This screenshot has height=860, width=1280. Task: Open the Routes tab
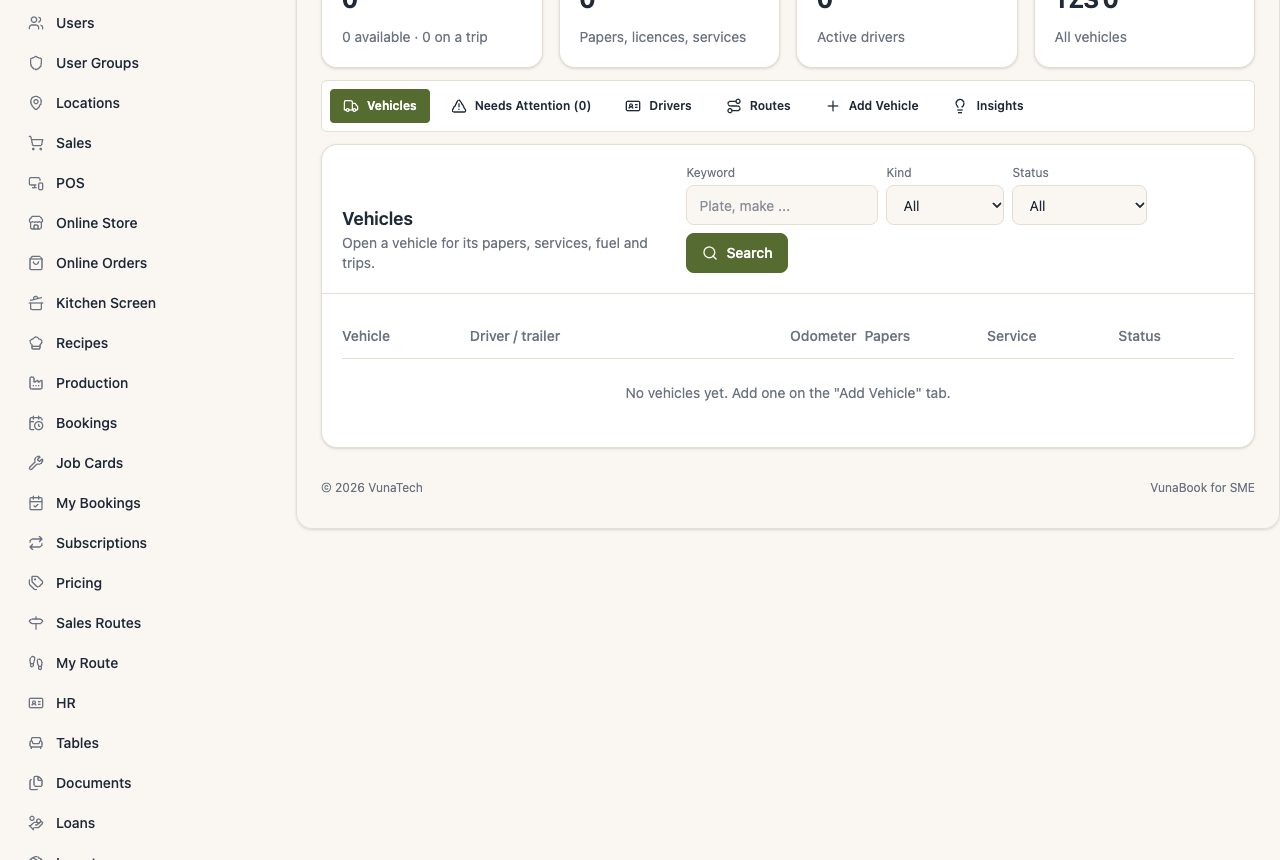[x=758, y=106]
